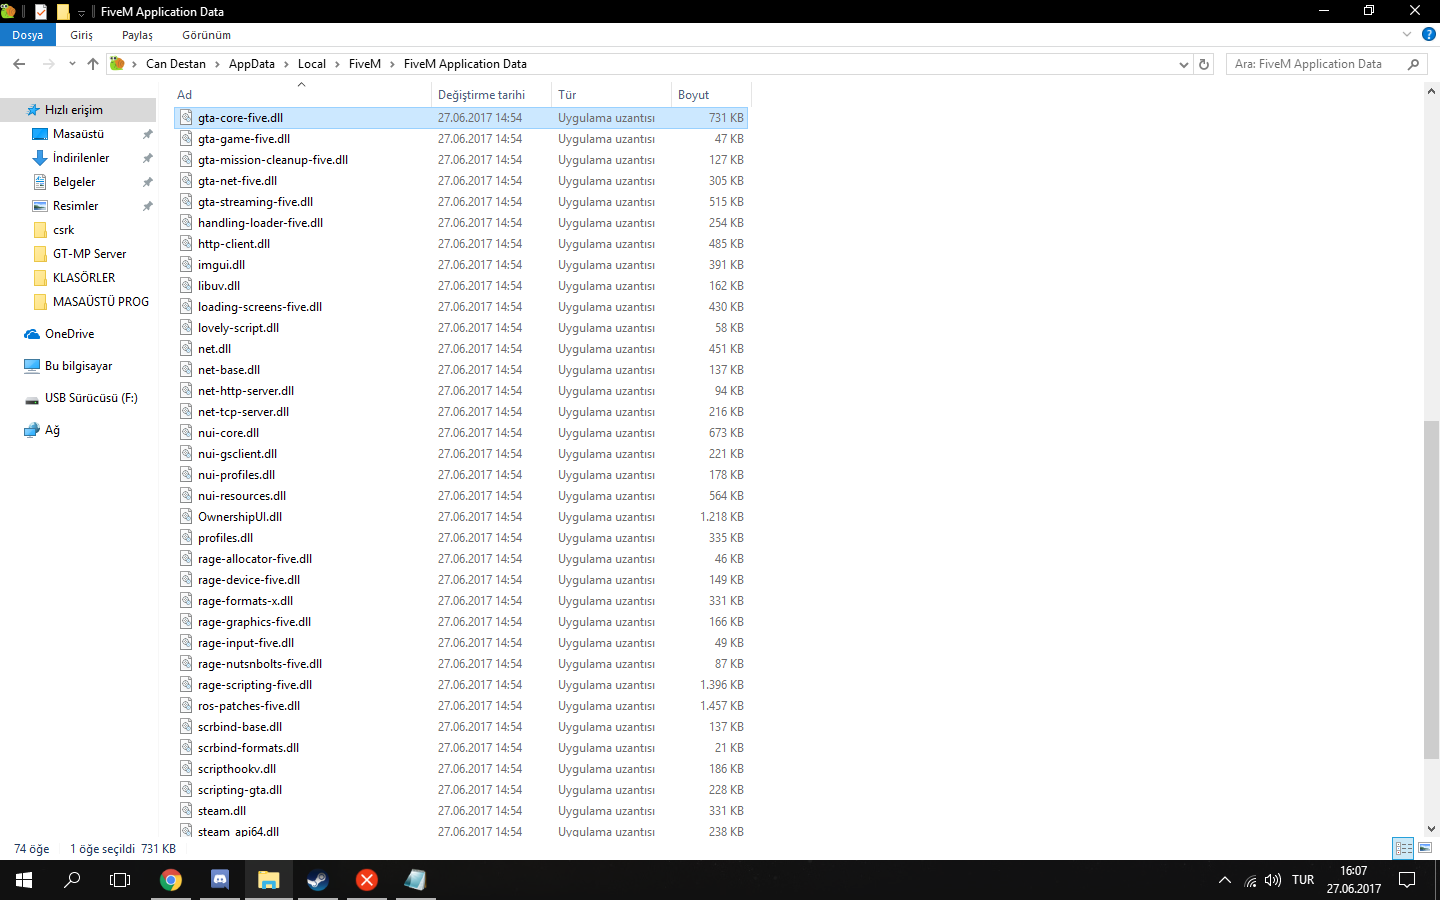Open Quick Access toolbar customize dropdown
The width and height of the screenshot is (1440, 900).
[x=81, y=12]
